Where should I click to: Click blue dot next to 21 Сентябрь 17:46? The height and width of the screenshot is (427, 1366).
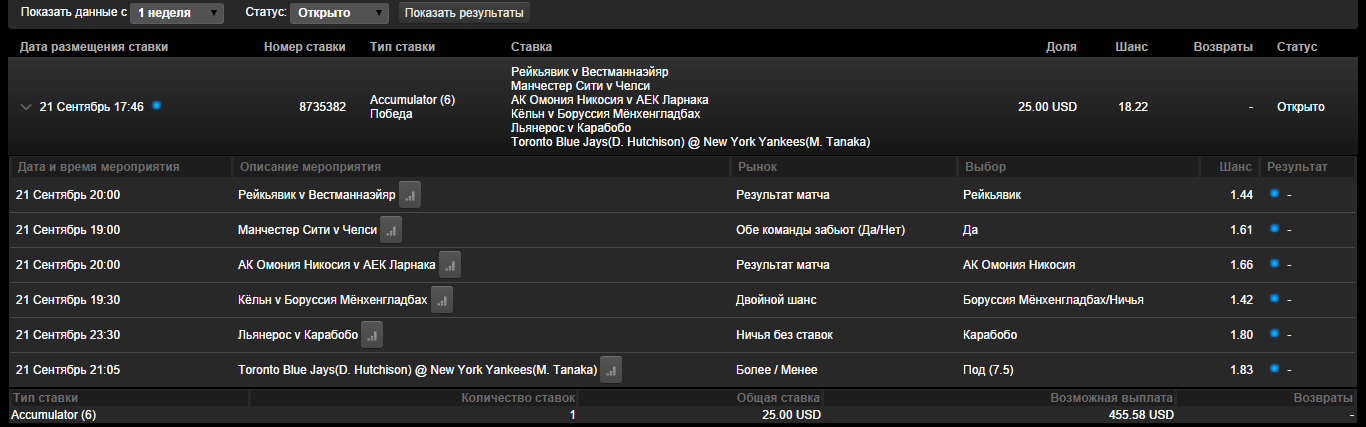coord(157,105)
